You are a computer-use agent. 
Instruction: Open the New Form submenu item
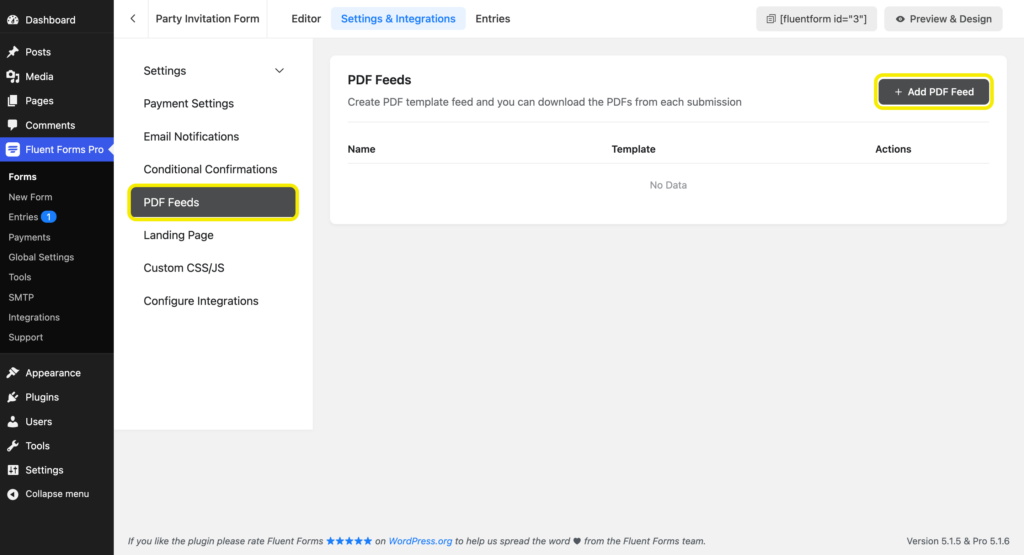tap(30, 197)
